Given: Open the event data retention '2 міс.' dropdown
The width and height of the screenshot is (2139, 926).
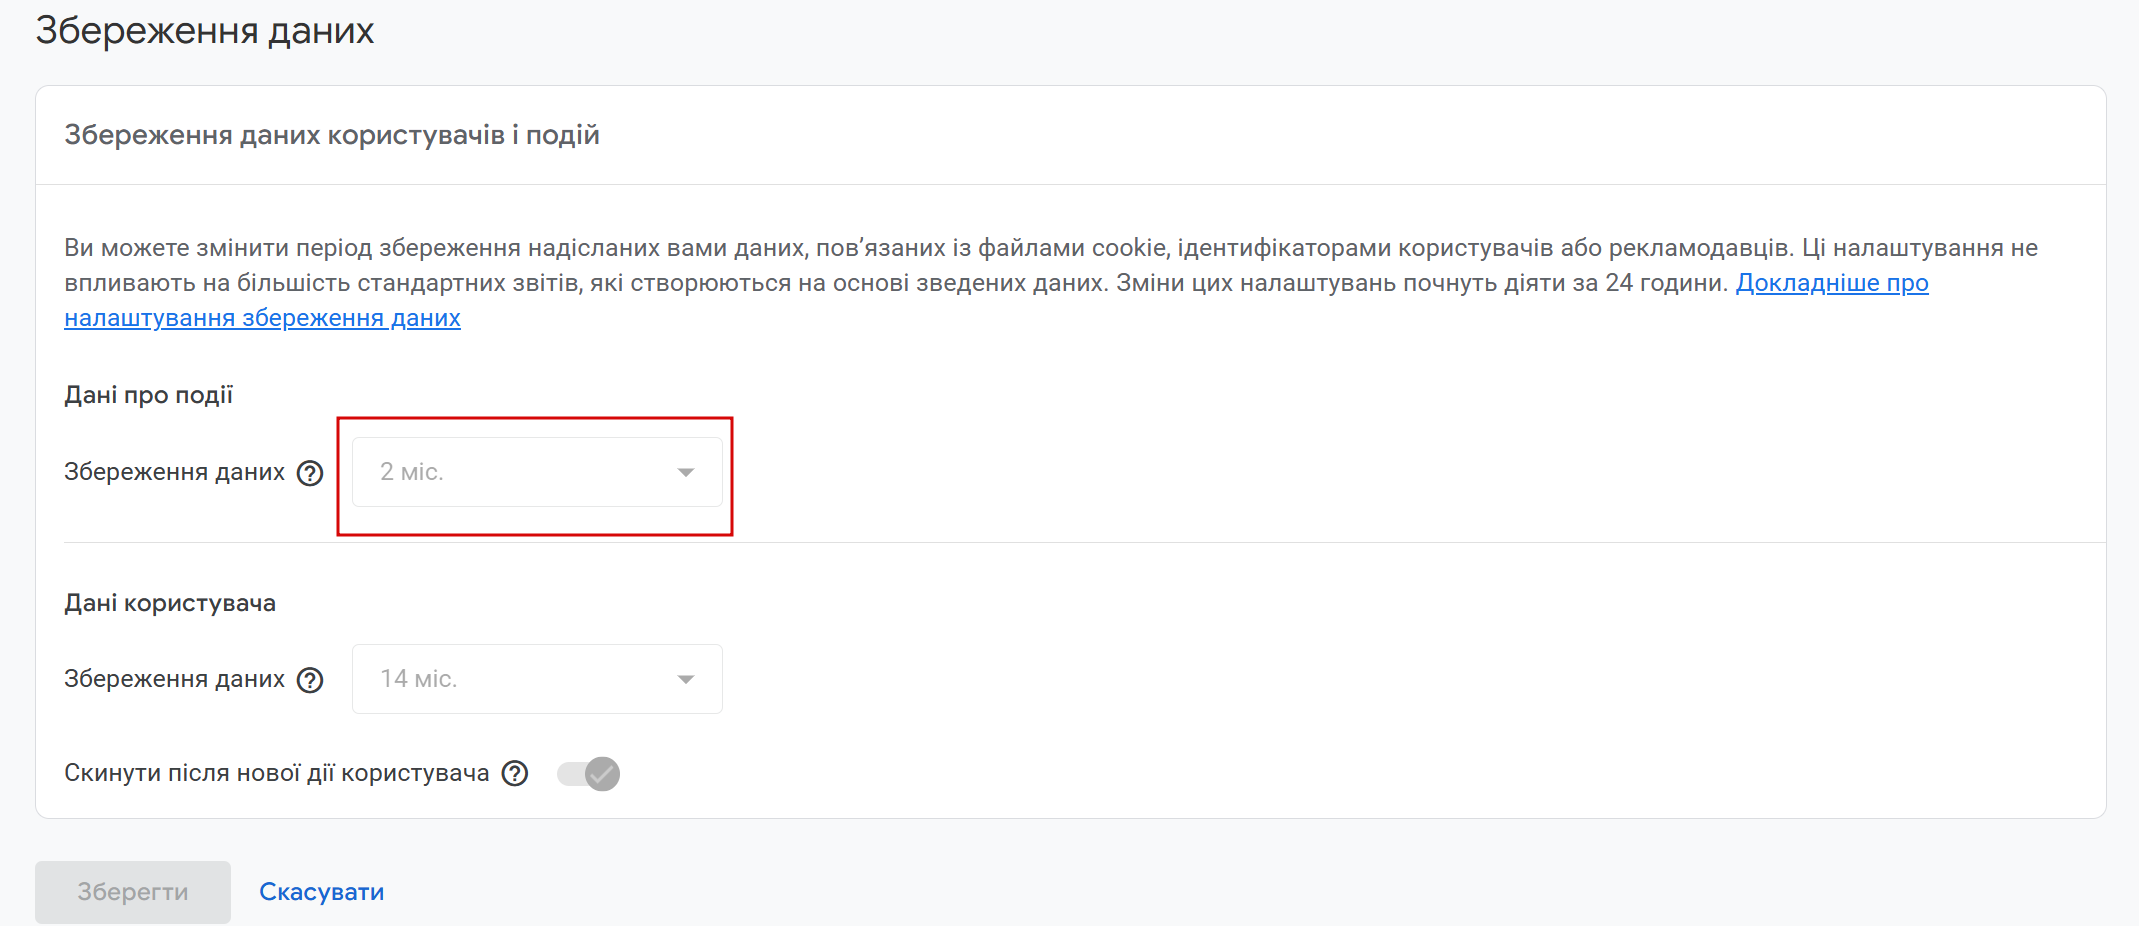Looking at the screenshot, I should pos(537,472).
